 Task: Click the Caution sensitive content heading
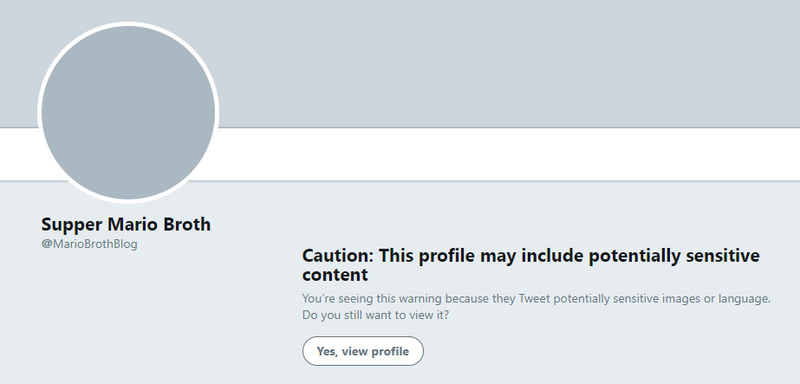pyautogui.click(x=531, y=265)
